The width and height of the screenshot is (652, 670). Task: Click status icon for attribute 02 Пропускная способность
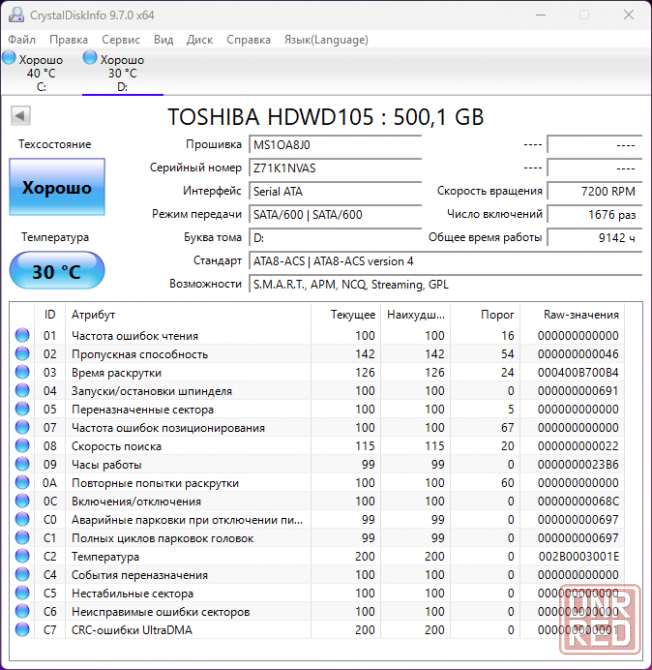tap(22, 354)
